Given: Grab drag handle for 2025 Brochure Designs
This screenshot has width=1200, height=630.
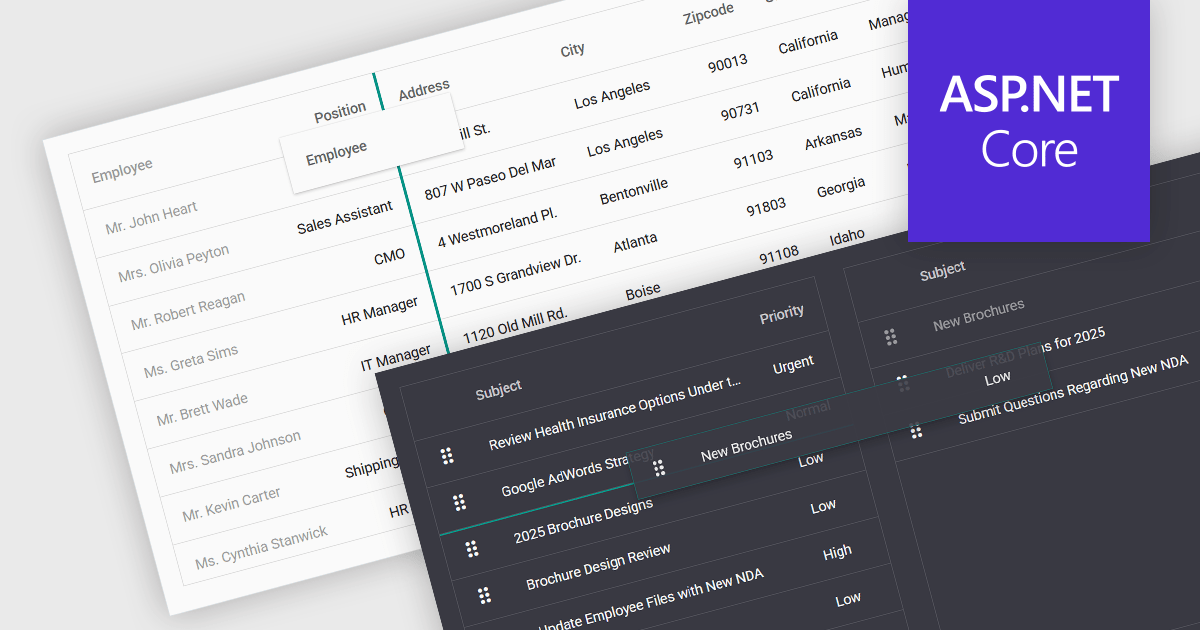Looking at the screenshot, I should tap(472, 548).
